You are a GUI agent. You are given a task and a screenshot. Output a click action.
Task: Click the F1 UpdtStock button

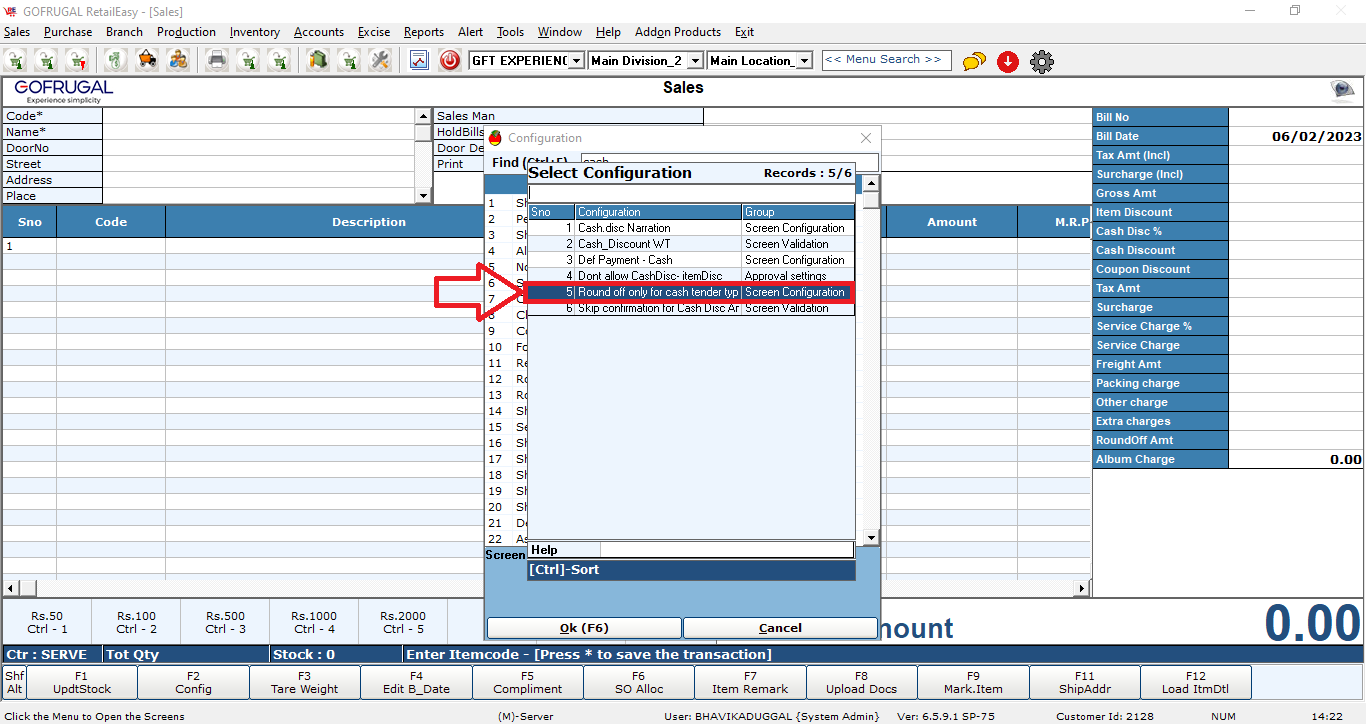click(x=82, y=683)
